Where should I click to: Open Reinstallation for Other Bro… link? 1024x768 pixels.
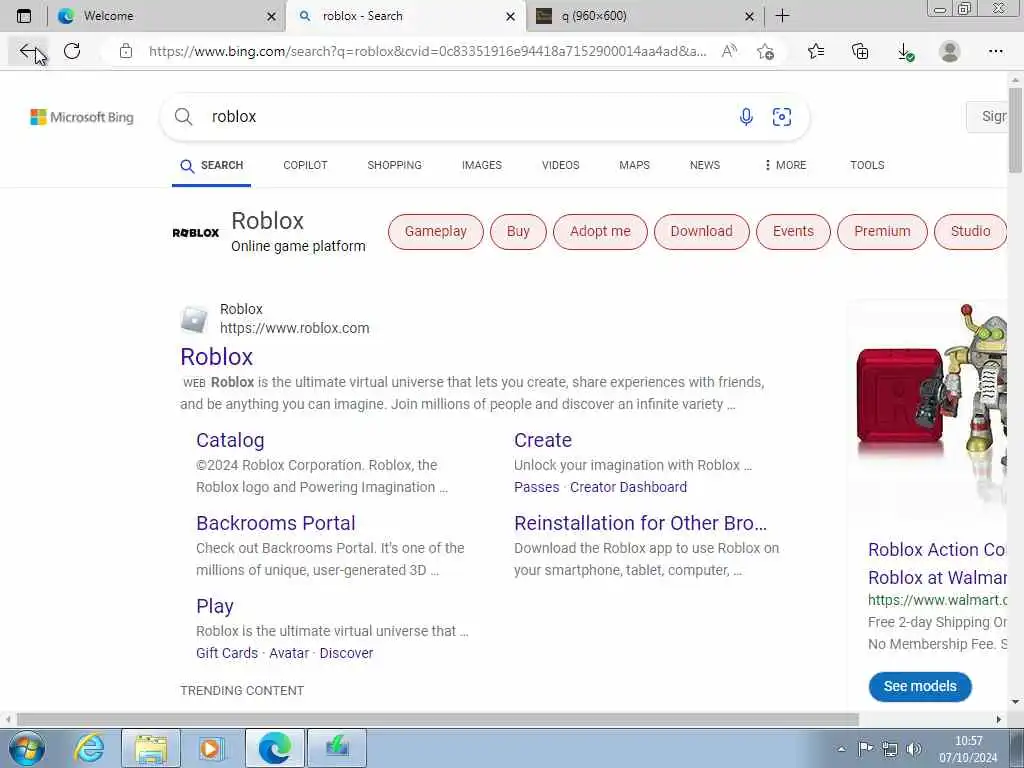pyautogui.click(x=641, y=523)
